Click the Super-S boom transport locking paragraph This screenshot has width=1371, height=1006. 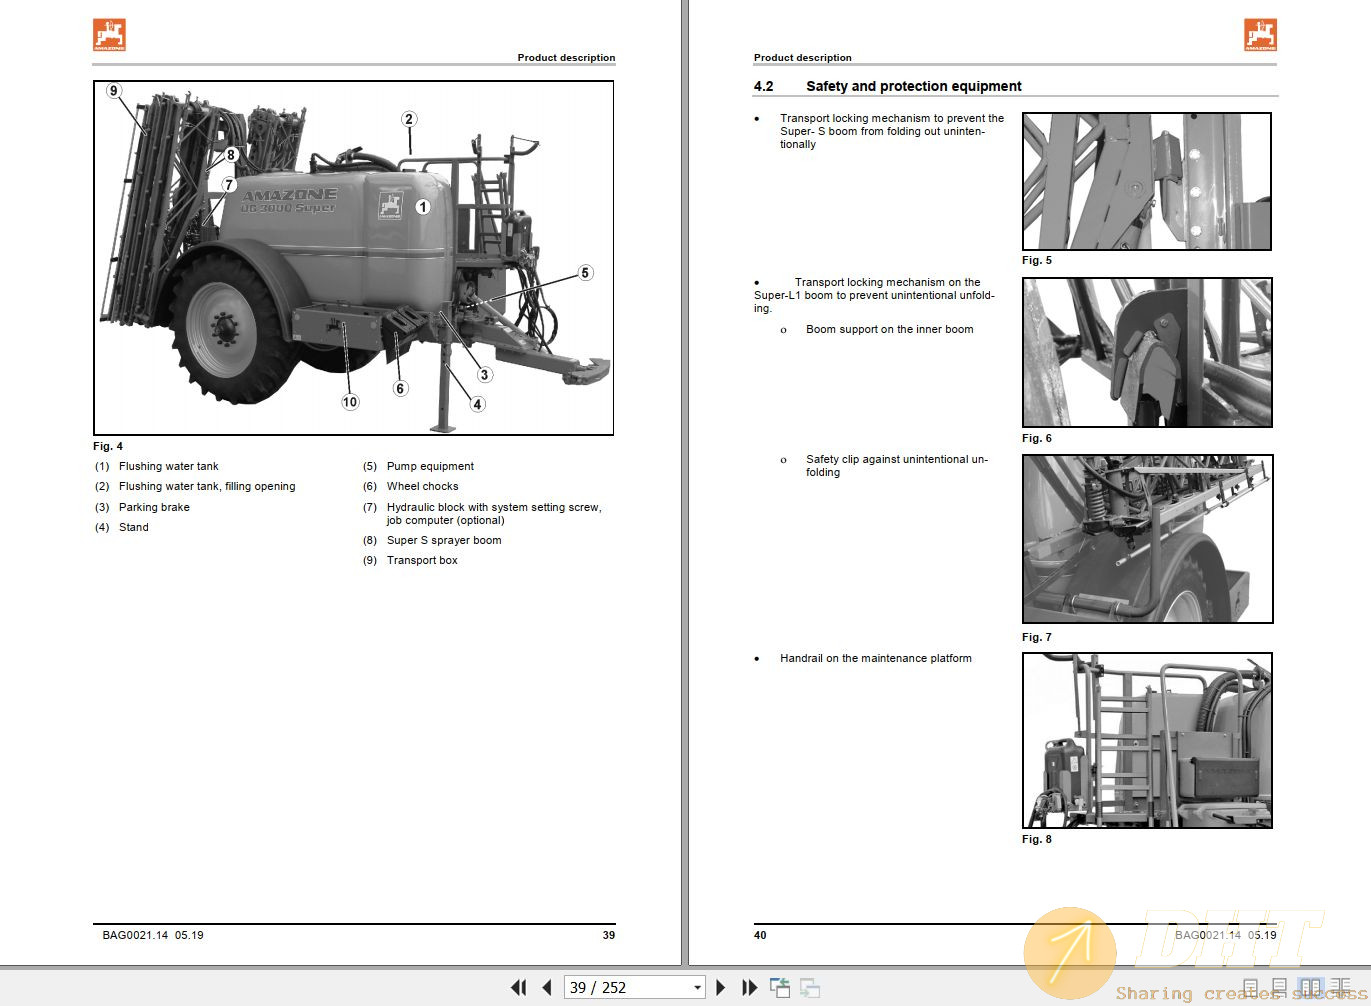pos(892,131)
